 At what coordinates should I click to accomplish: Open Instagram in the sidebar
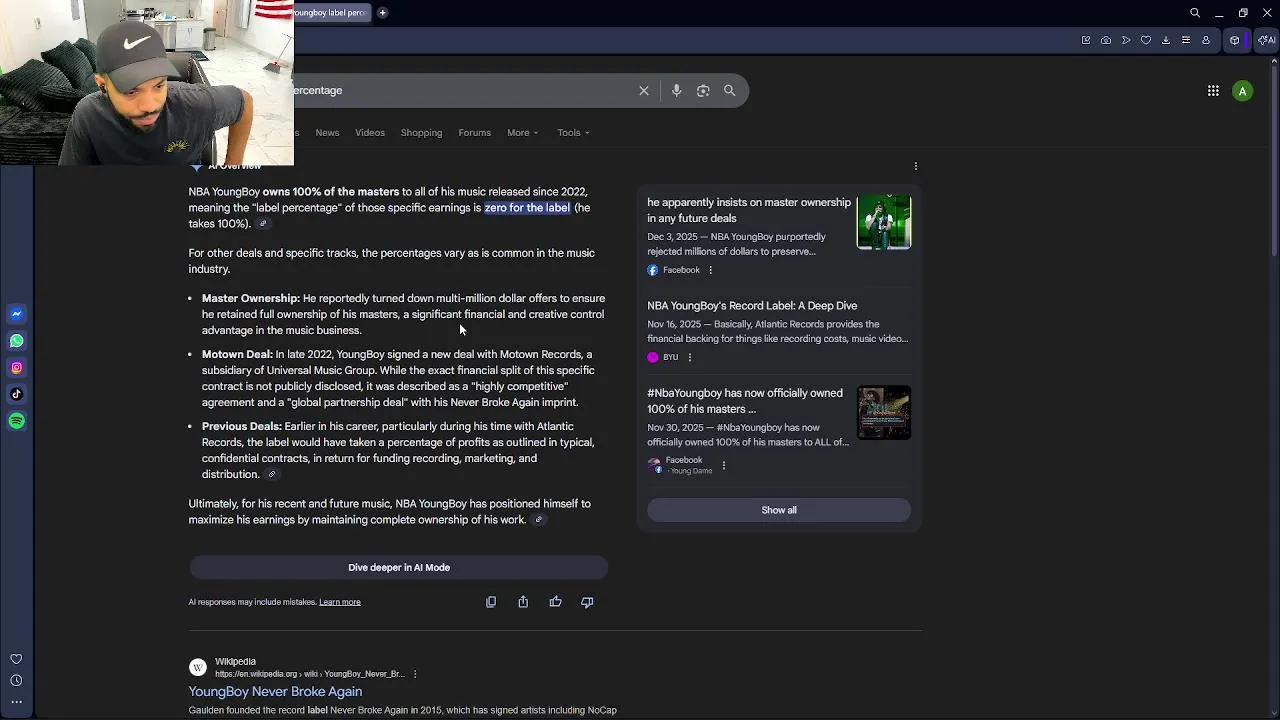pos(16,368)
